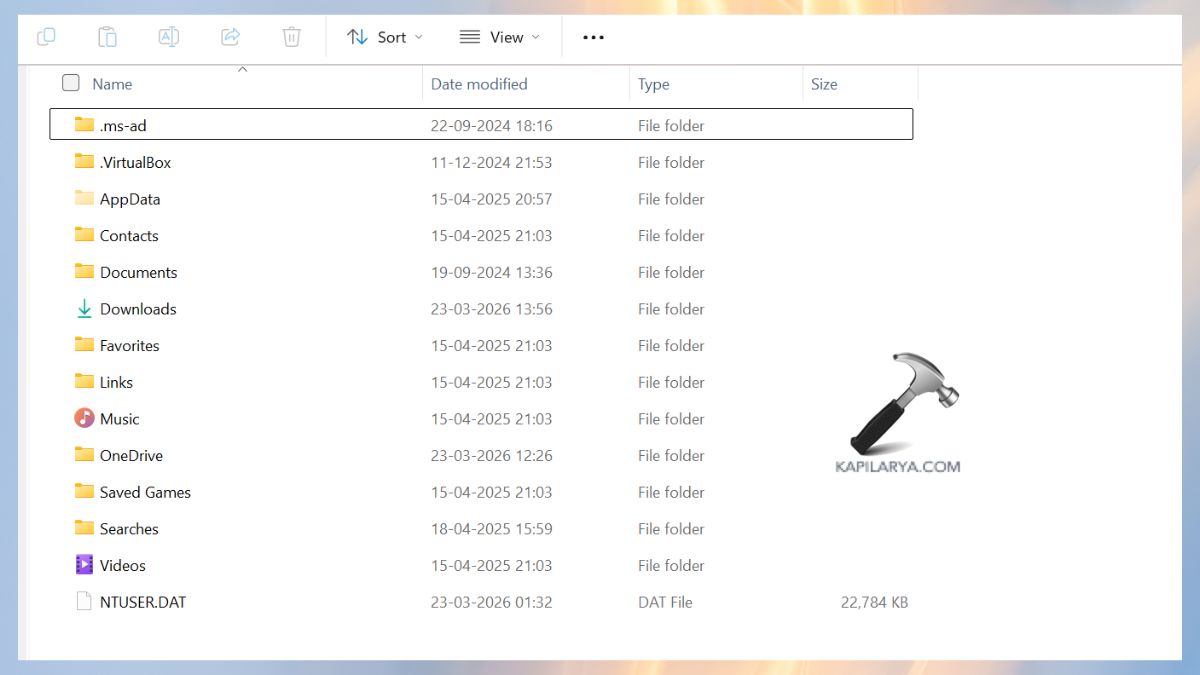
Task: Click the Type column header
Action: point(653,84)
